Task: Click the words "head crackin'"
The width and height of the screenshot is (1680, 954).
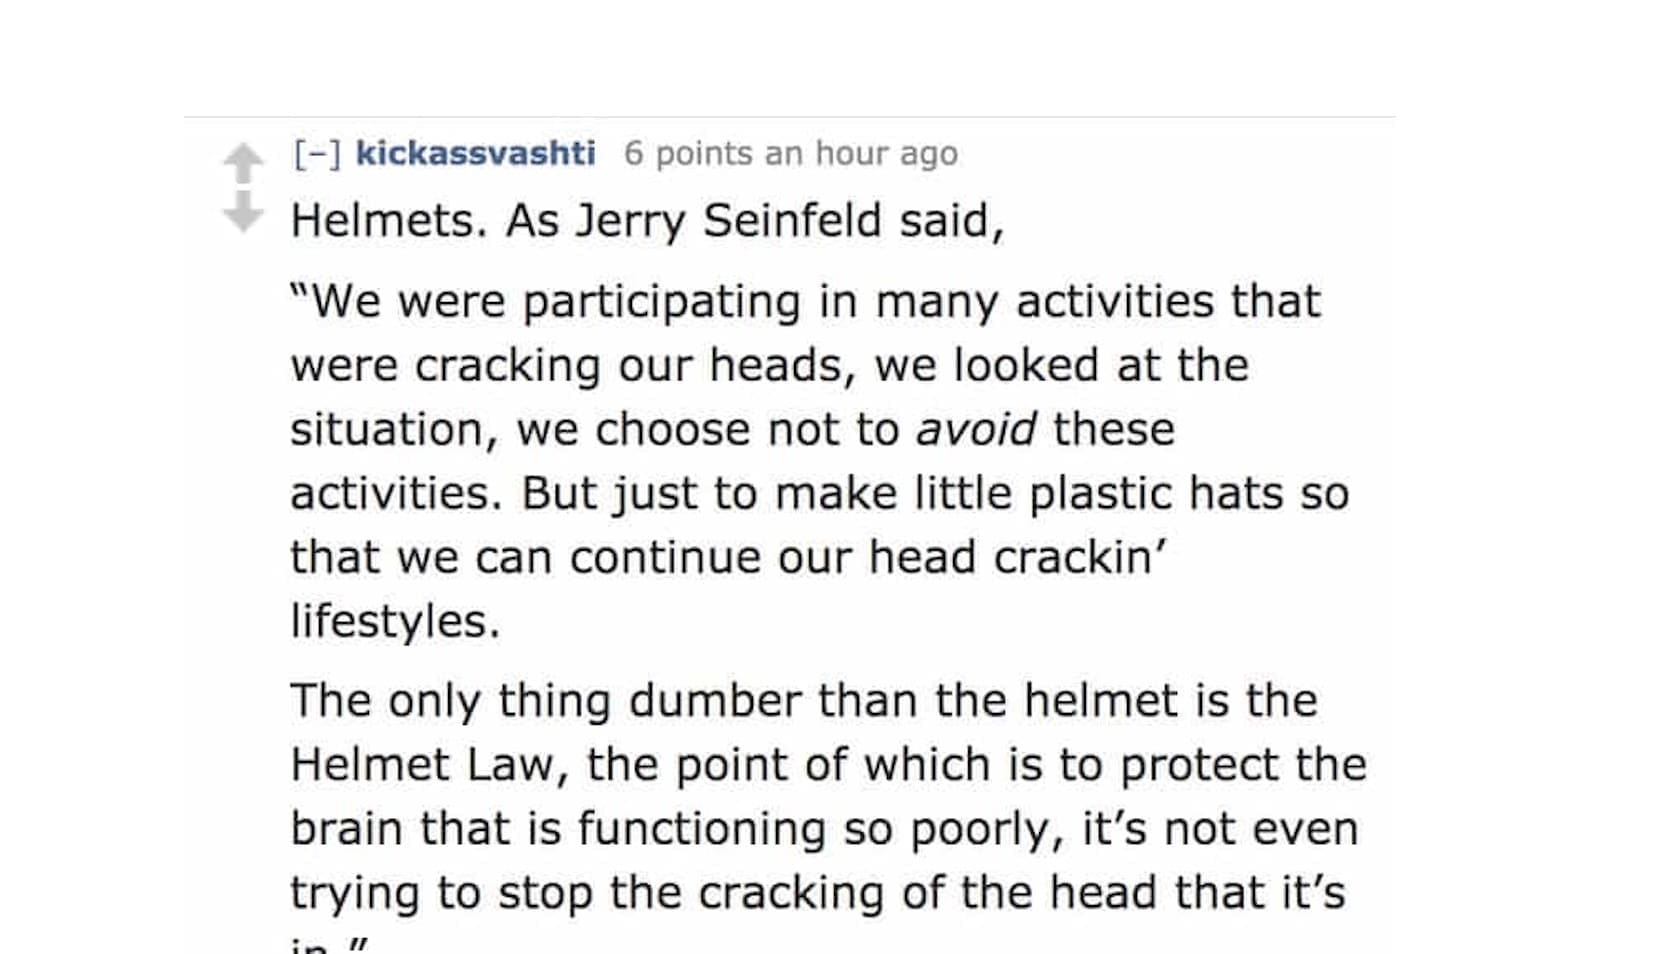Action: [1017, 558]
